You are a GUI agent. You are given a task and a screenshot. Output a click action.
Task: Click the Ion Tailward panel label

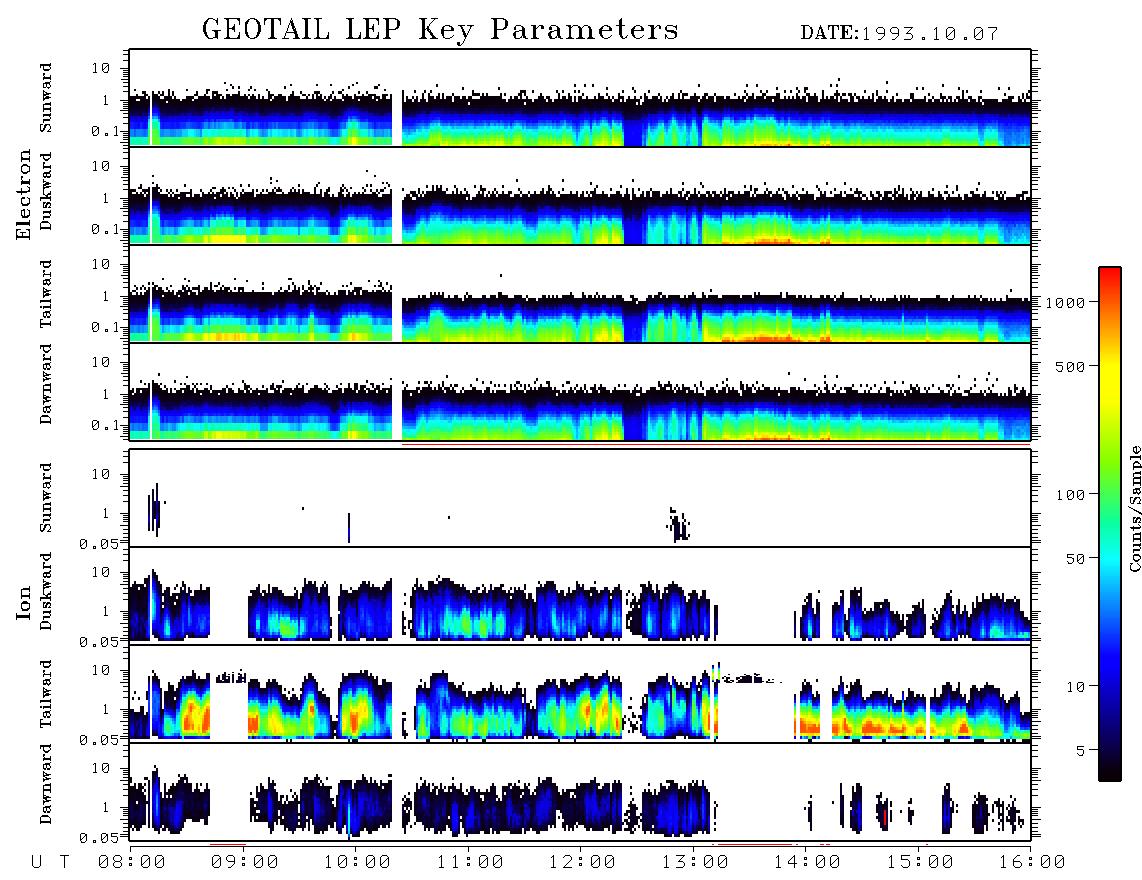46,694
